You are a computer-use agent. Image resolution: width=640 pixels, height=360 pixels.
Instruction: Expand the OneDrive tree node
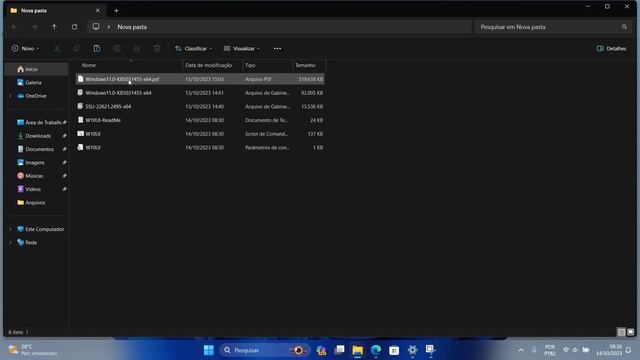(x=11, y=96)
